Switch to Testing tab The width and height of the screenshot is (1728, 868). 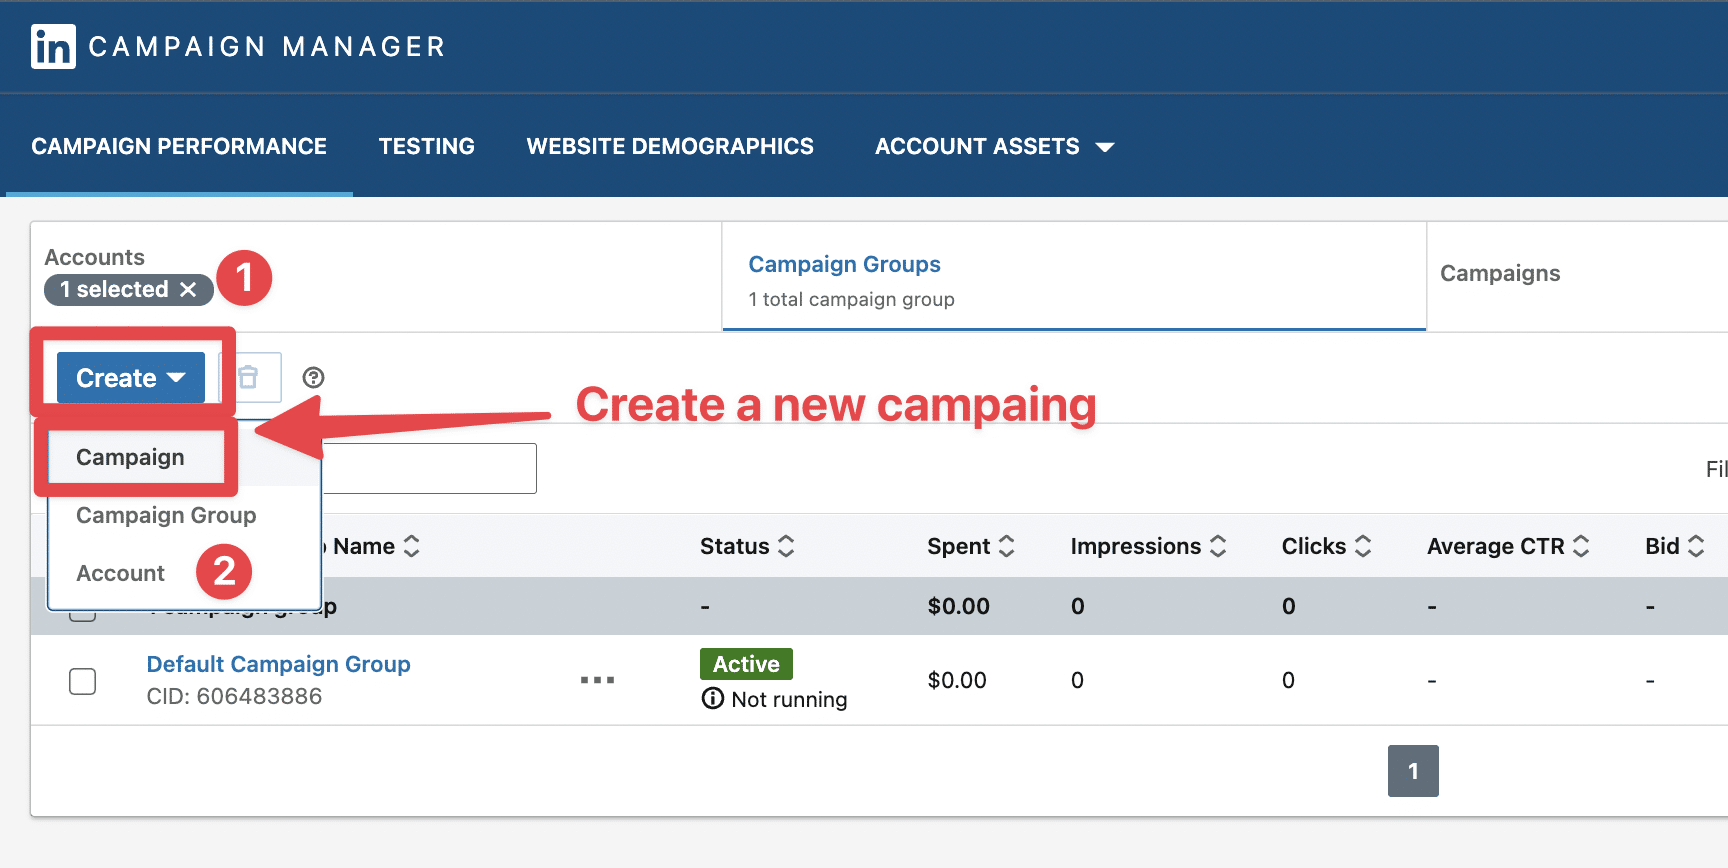(x=426, y=146)
